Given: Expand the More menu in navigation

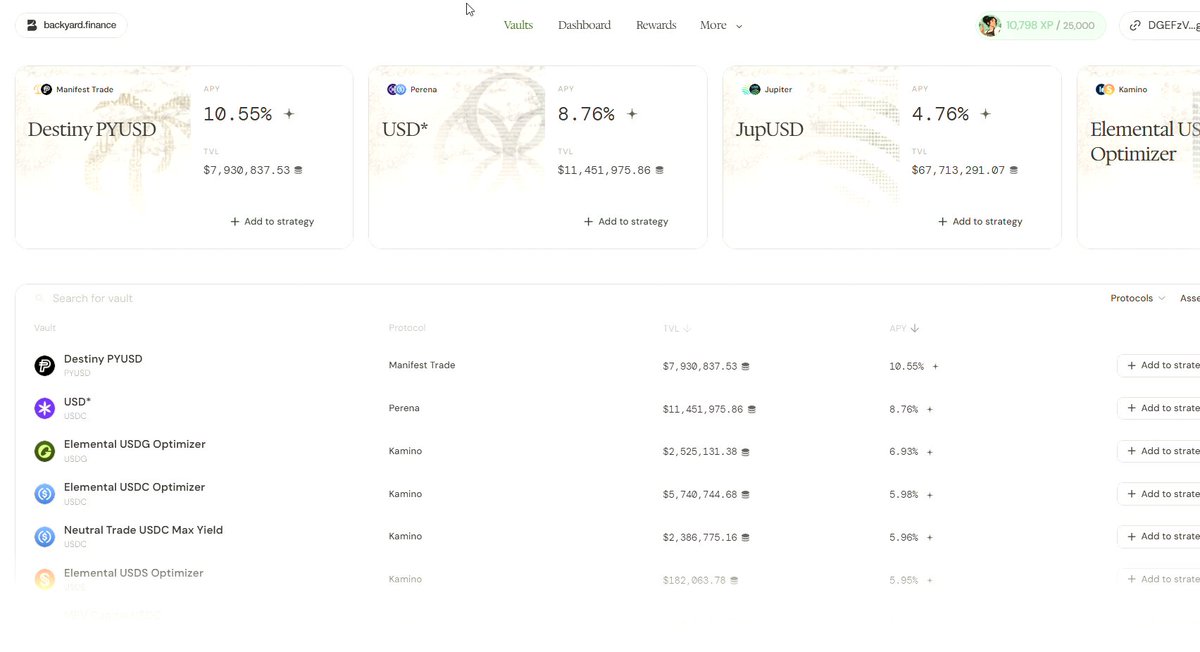Looking at the screenshot, I should pyautogui.click(x=721, y=25).
